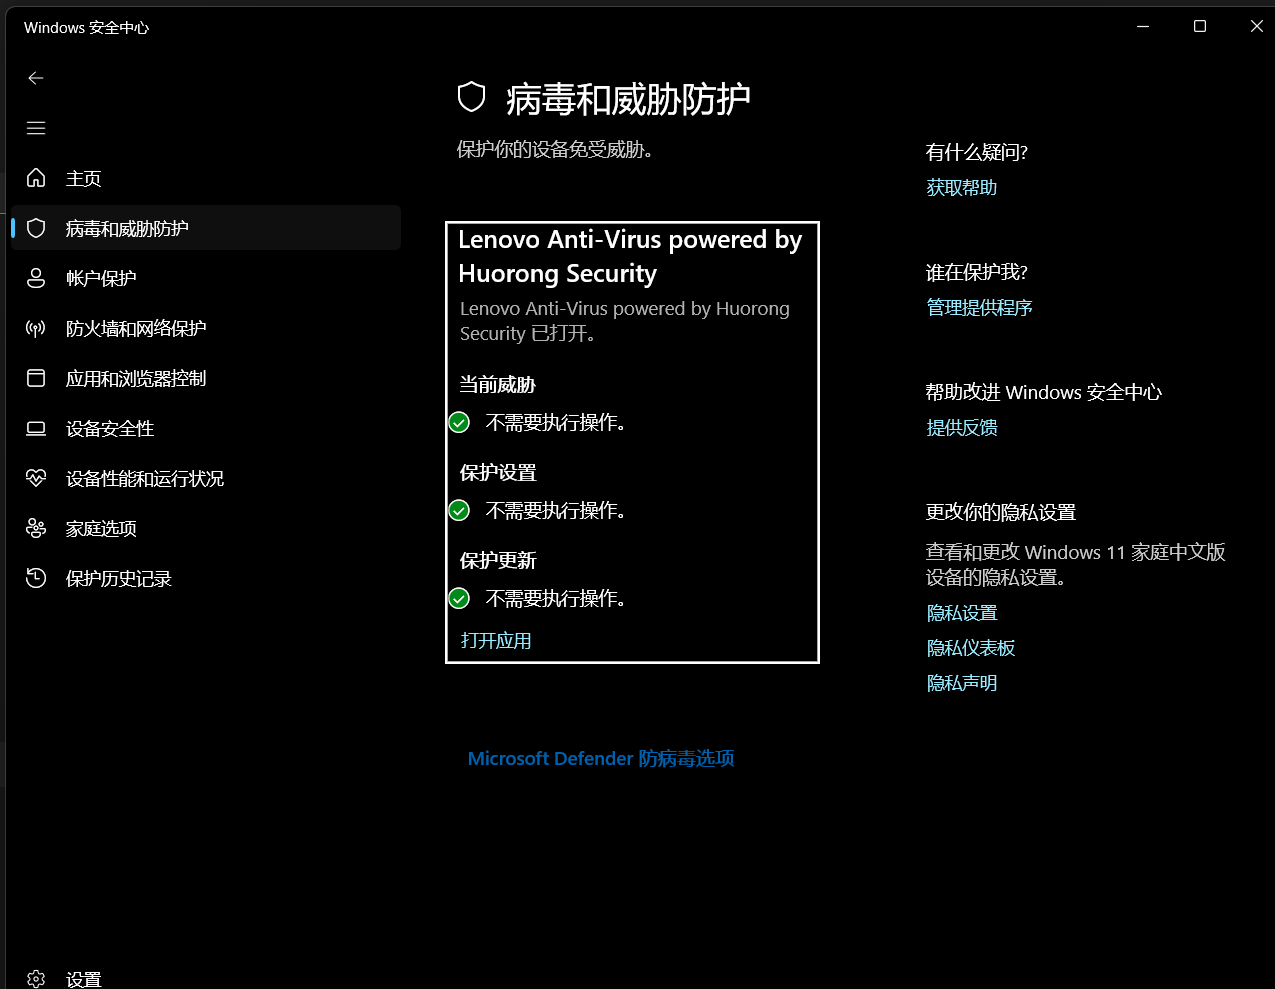This screenshot has height=989, width=1275.
Task: Open Microsoft Defender 防病毒选项 link
Action: point(601,758)
